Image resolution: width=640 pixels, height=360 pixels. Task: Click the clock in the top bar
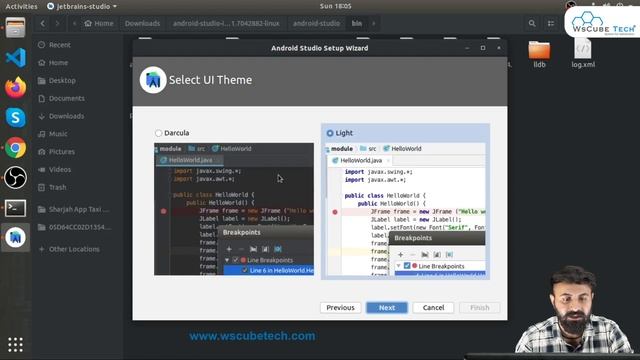pos(335,6)
